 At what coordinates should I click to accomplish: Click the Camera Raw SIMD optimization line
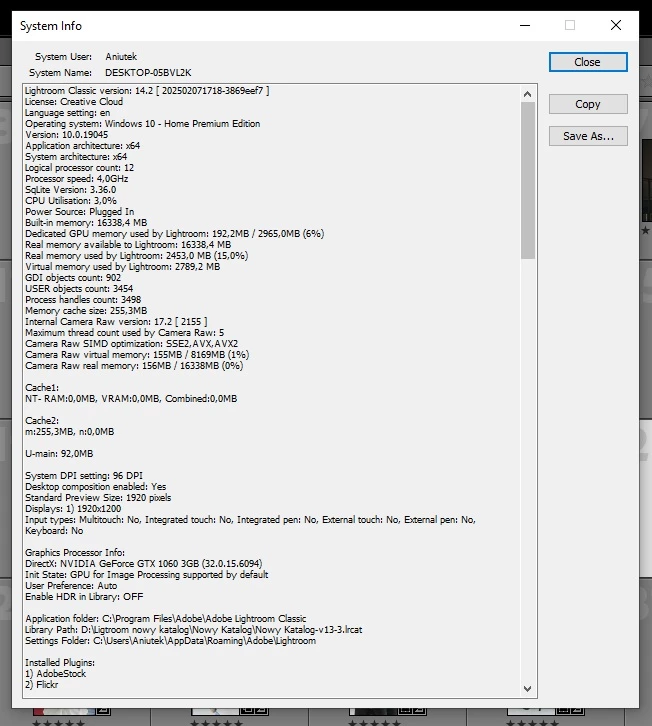tap(132, 344)
